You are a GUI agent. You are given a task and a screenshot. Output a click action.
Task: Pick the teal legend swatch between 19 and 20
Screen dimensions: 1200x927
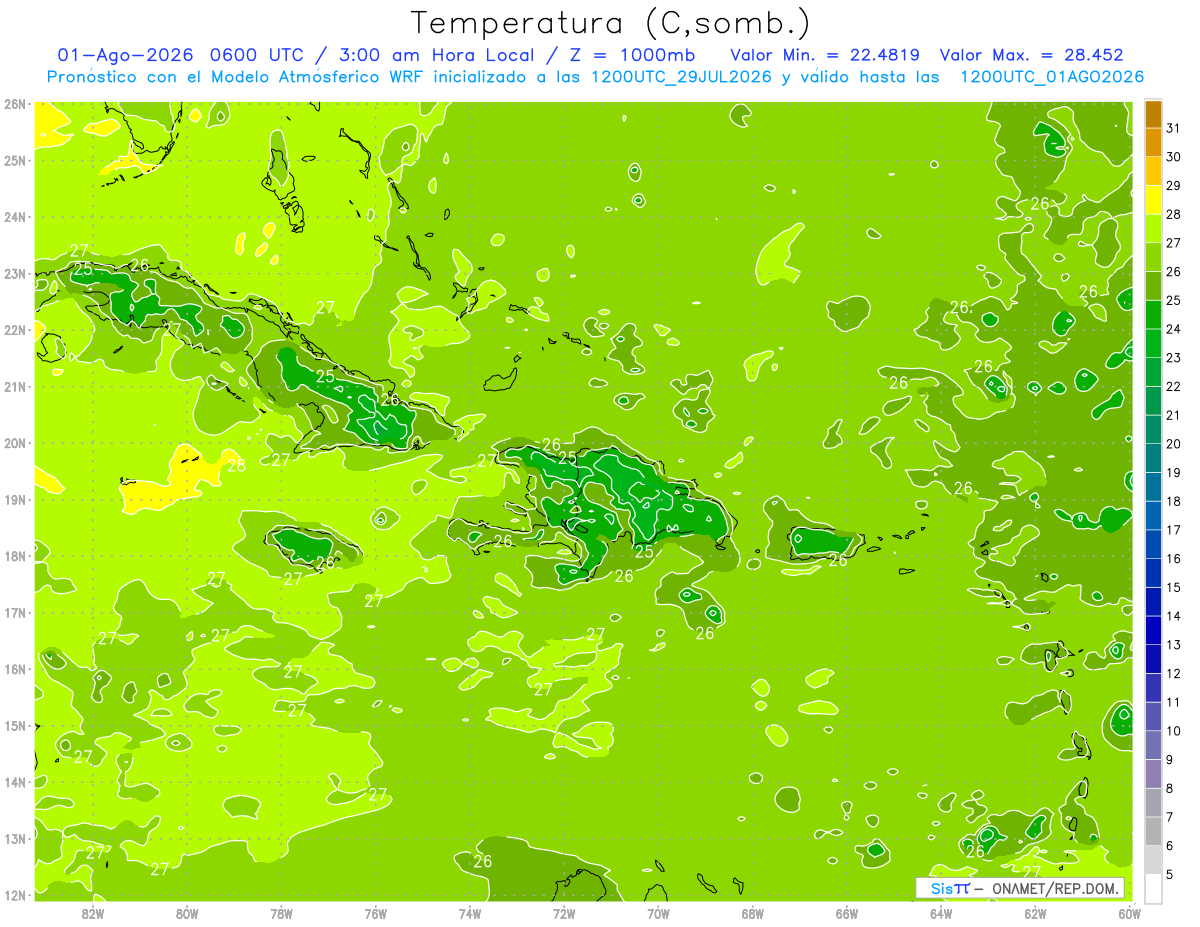1153,458
